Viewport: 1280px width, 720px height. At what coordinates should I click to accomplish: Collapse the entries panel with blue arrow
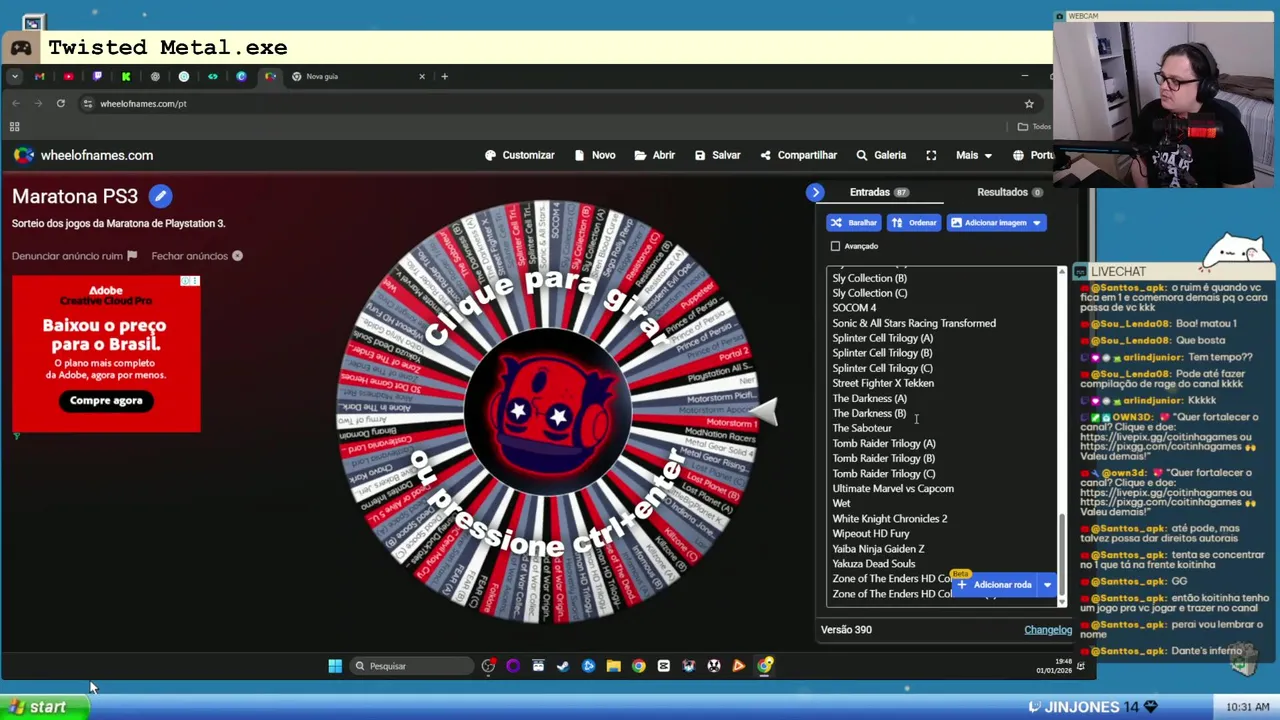coord(816,192)
